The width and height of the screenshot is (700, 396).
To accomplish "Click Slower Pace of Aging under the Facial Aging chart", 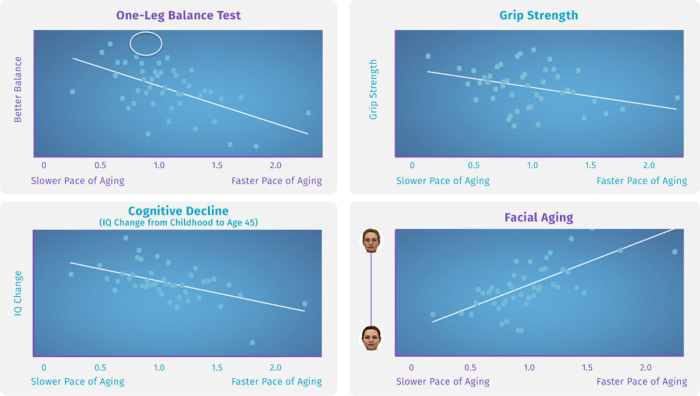I will click(443, 382).
